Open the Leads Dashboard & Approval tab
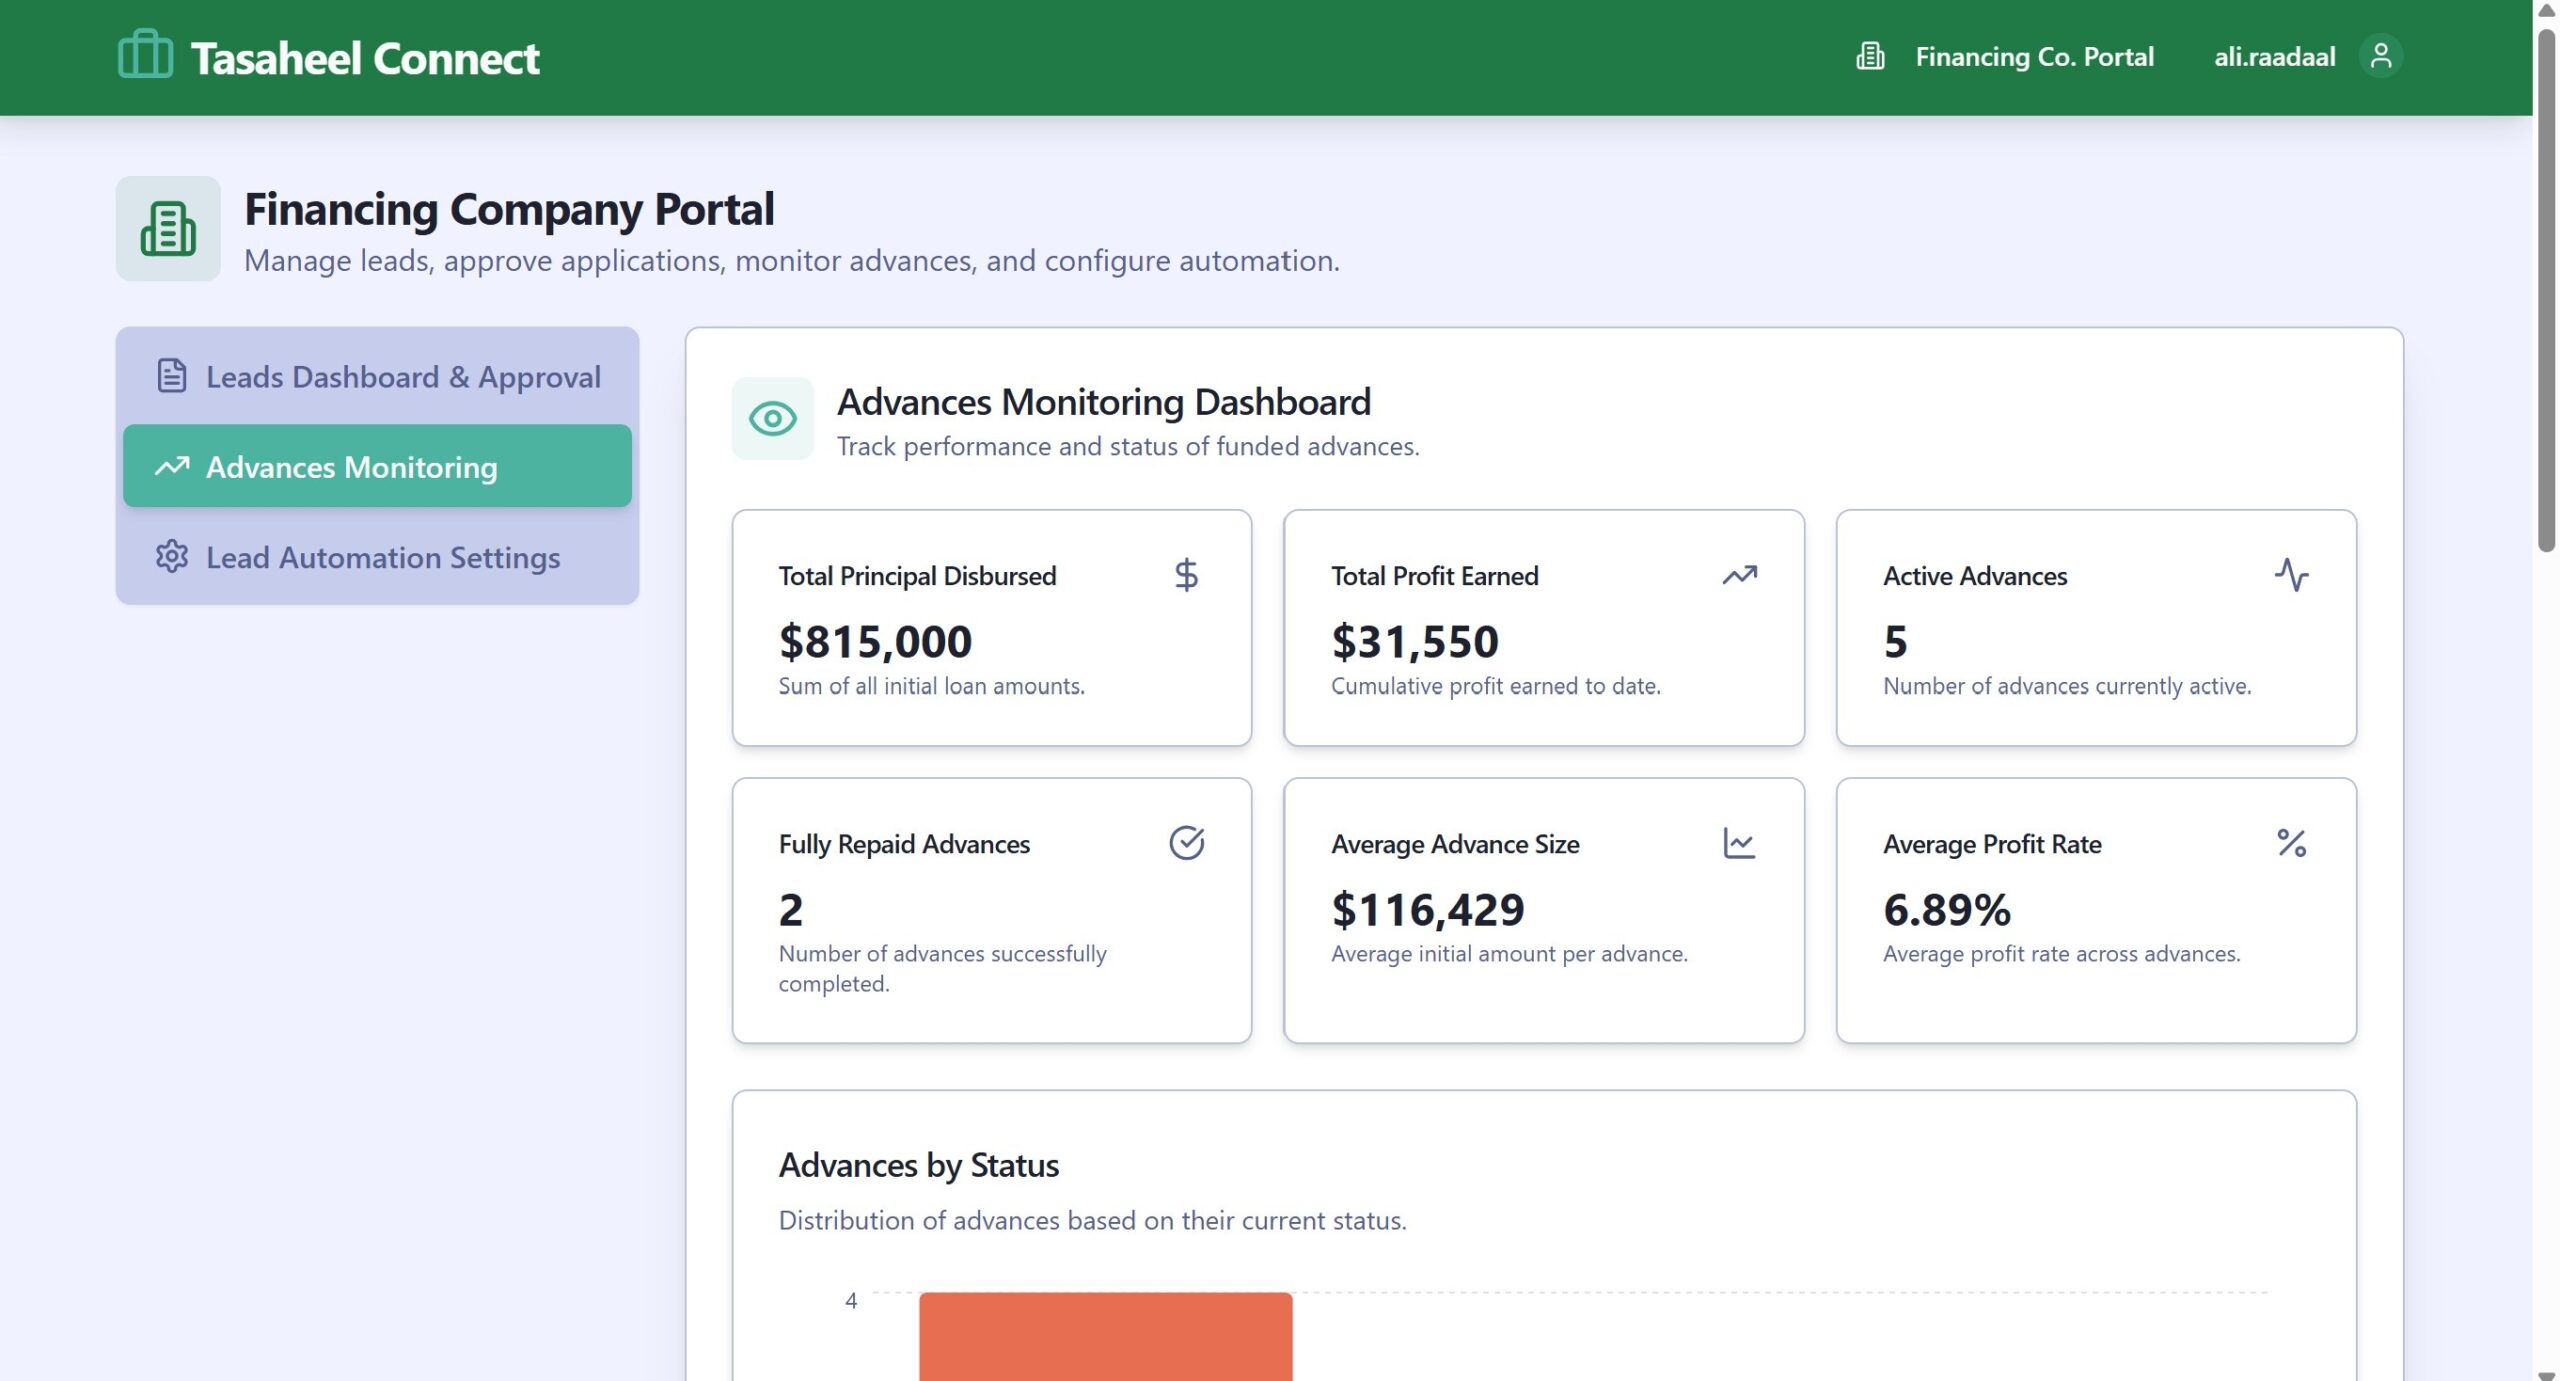2560x1381 pixels. (378, 377)
